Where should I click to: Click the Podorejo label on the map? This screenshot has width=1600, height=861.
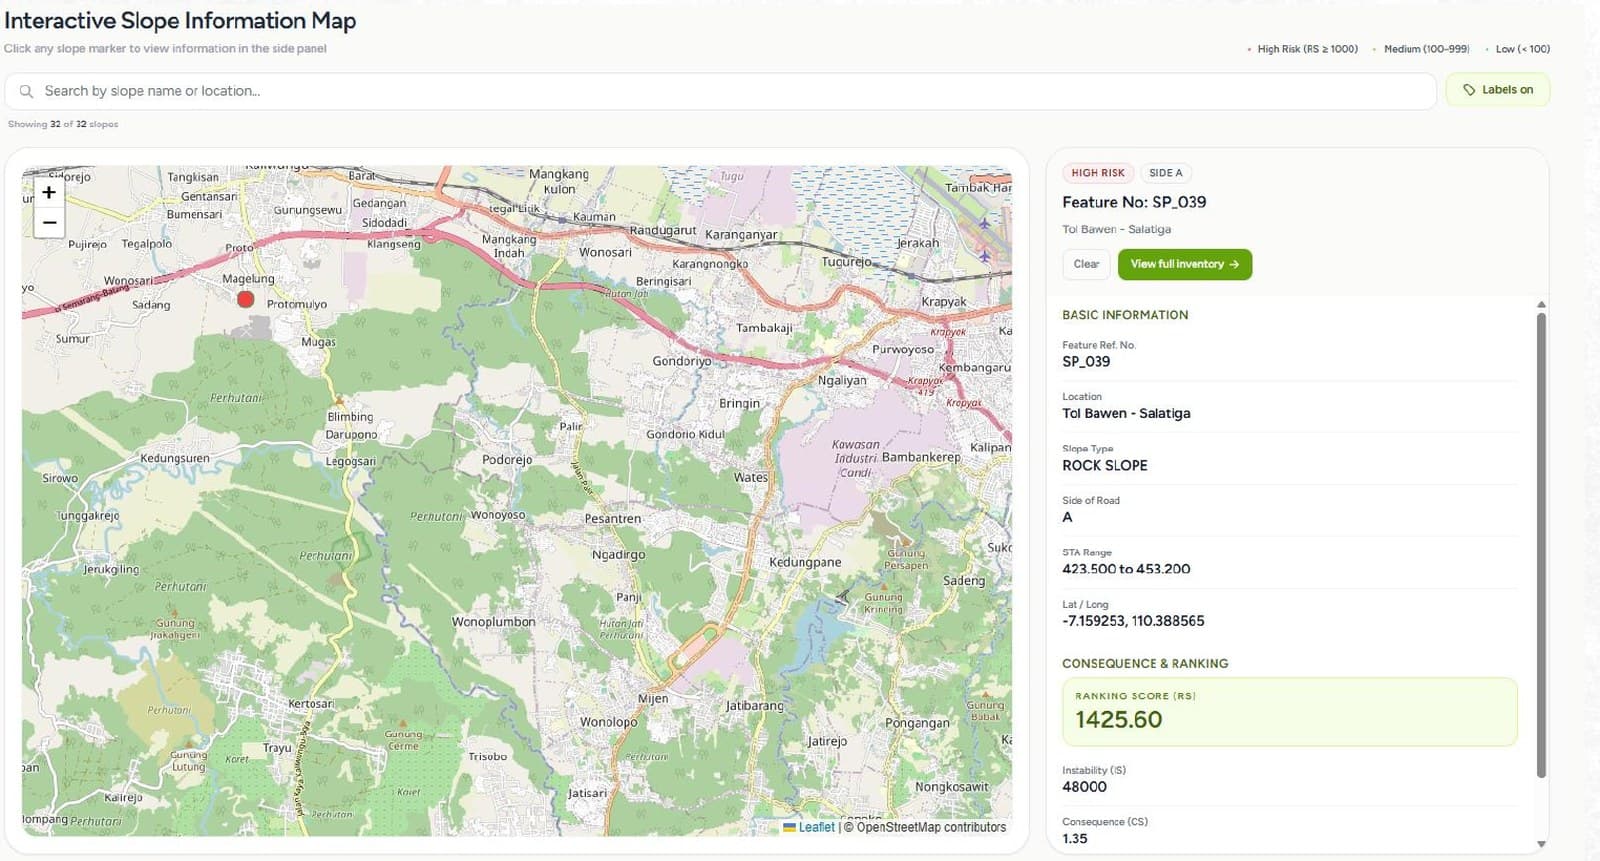tap(507, 460)
